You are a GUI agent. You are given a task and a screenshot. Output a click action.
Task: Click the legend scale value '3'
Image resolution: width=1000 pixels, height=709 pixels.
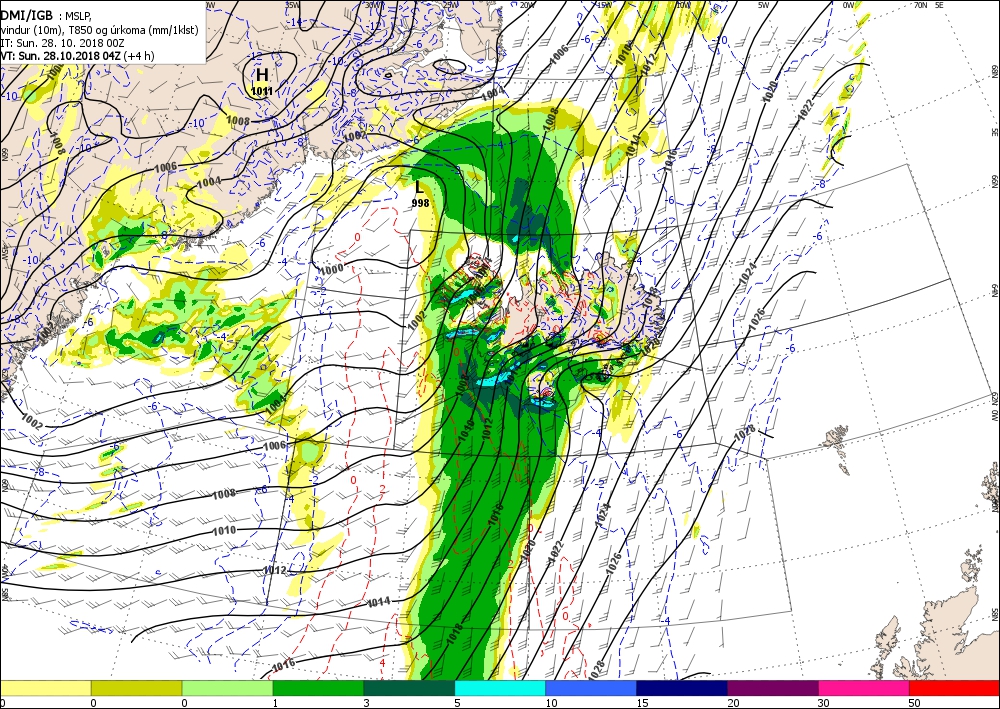tap(366, 703)
